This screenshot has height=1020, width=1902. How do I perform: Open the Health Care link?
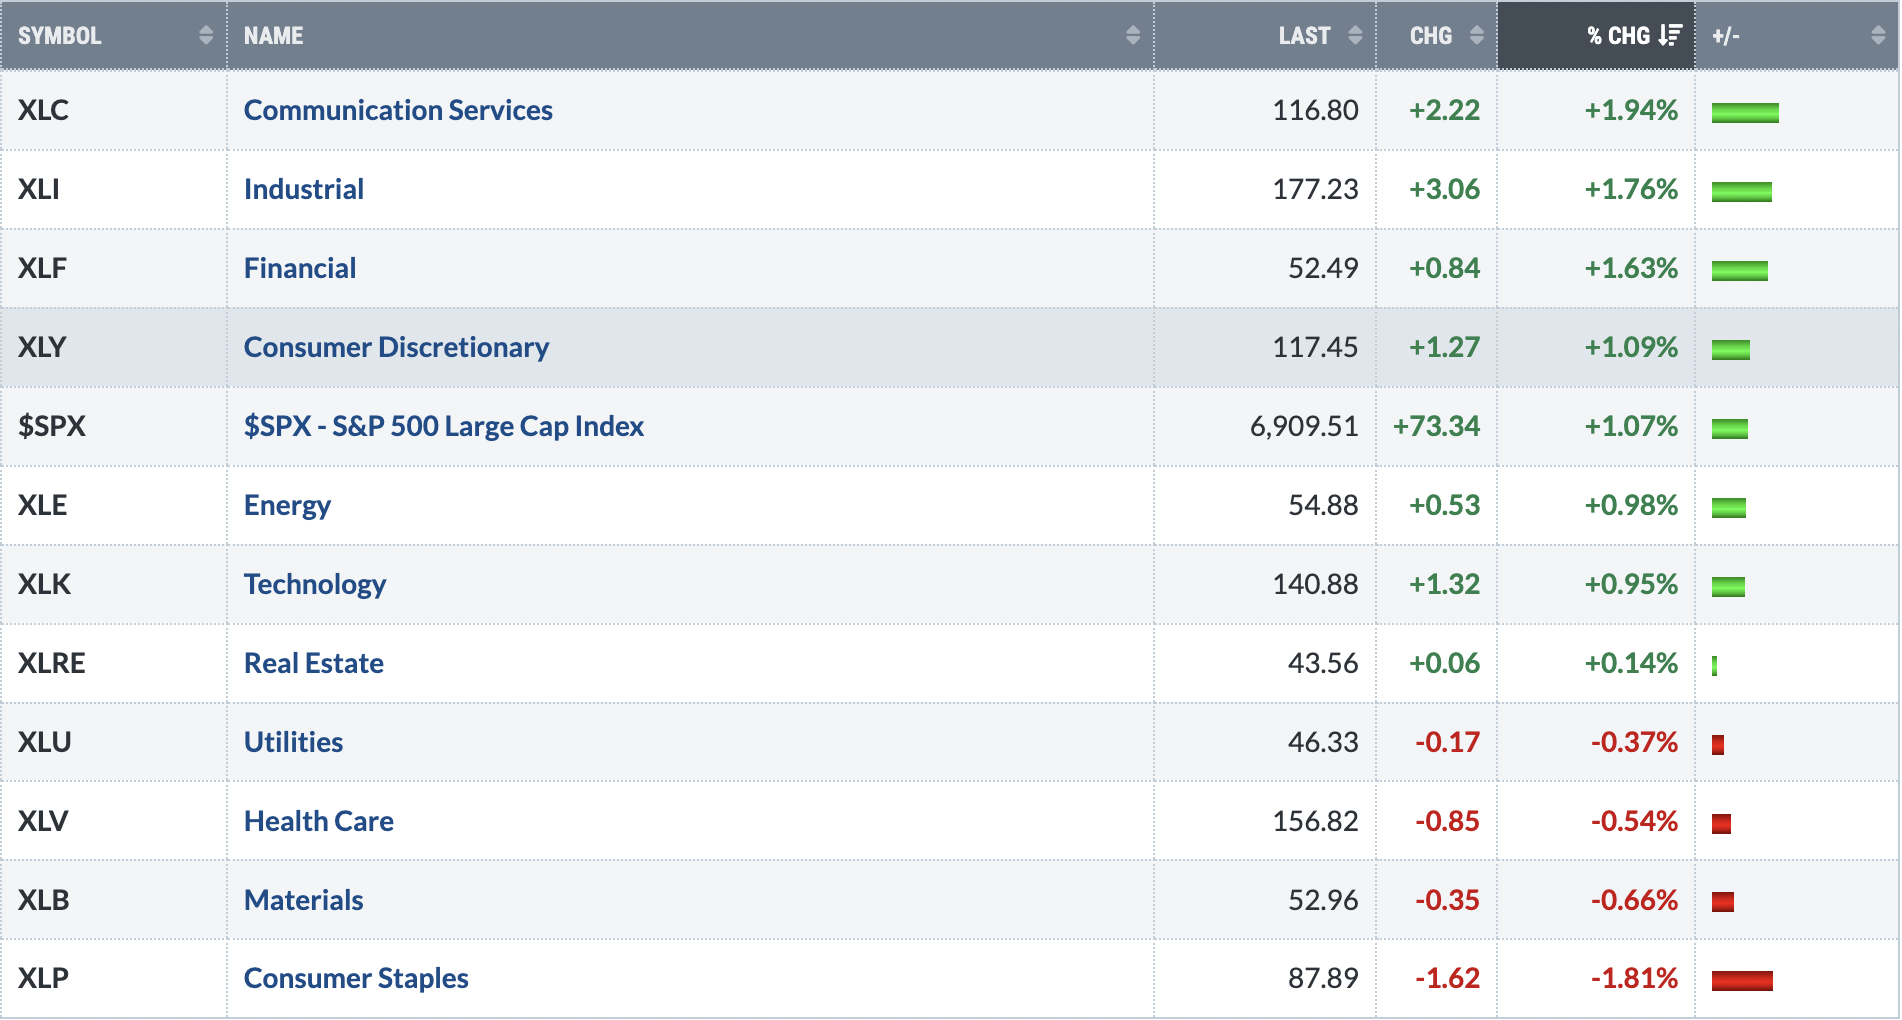pos(319,821)
